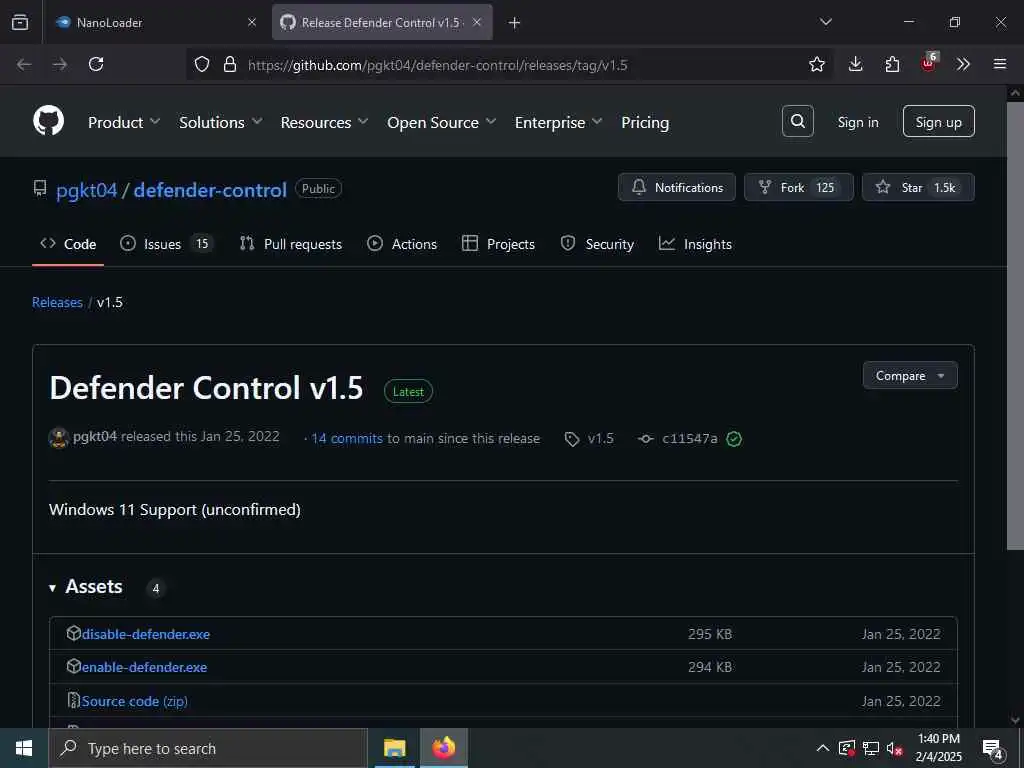Close the Release Defender Control tab
The width and height of the screenshot is (1024, 768).
click(x=477, y=22)
